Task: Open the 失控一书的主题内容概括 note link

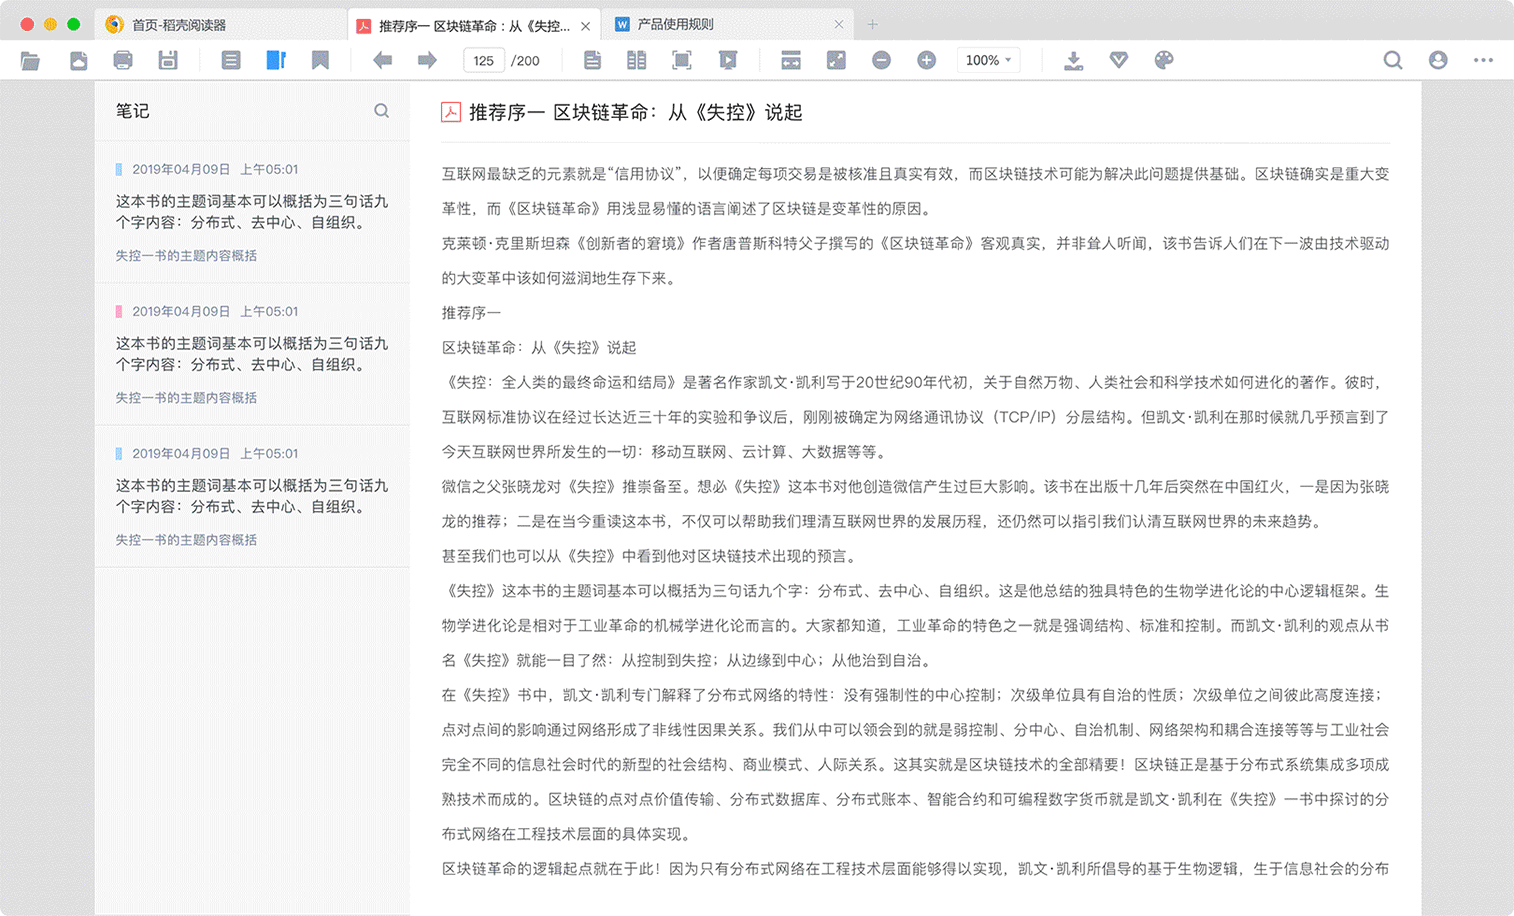Action: (185, 255)
